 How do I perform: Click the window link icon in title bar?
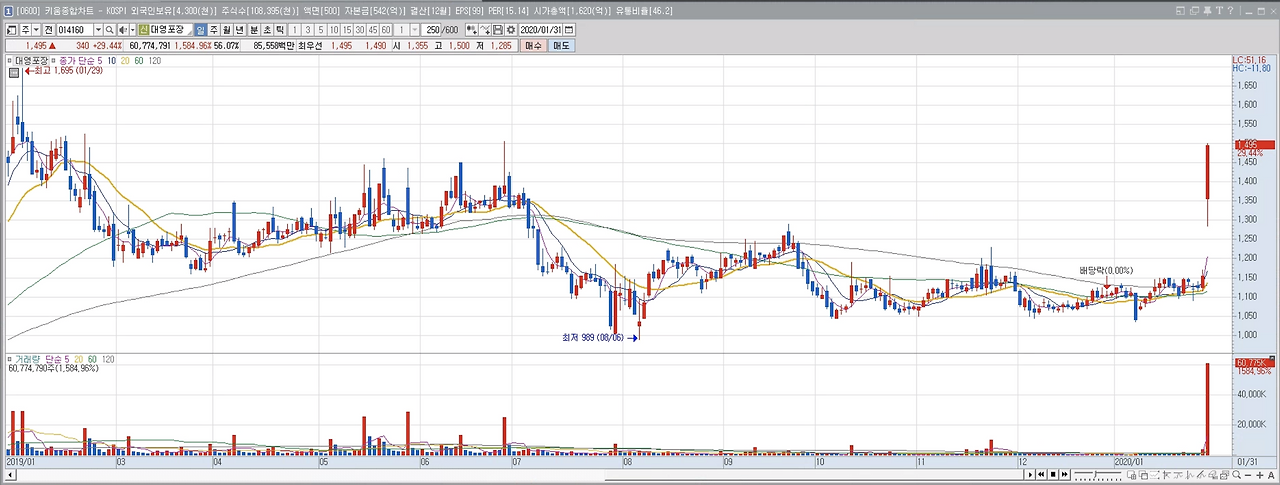[1180, 10]
